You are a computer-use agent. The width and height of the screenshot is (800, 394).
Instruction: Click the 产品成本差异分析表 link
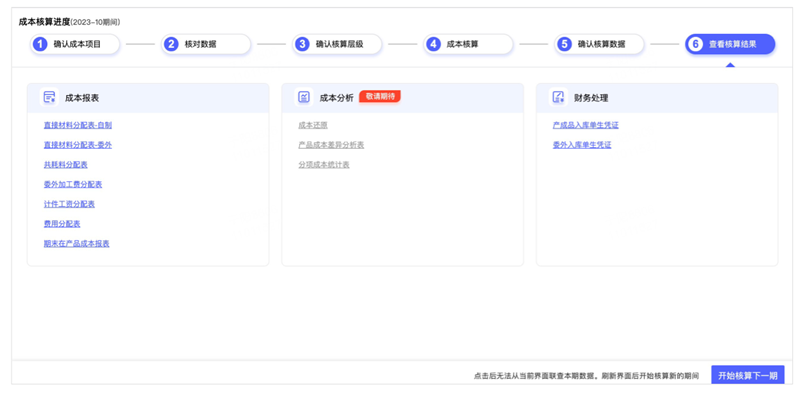coord(331,145)
